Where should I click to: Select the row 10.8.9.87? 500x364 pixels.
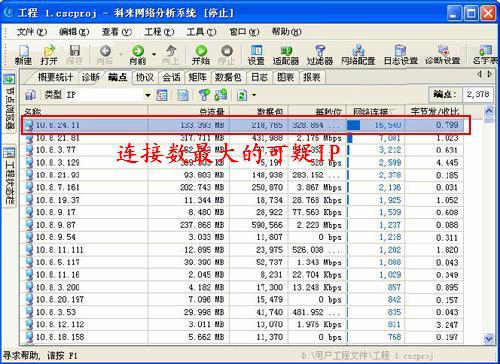[x=242, y=225]
